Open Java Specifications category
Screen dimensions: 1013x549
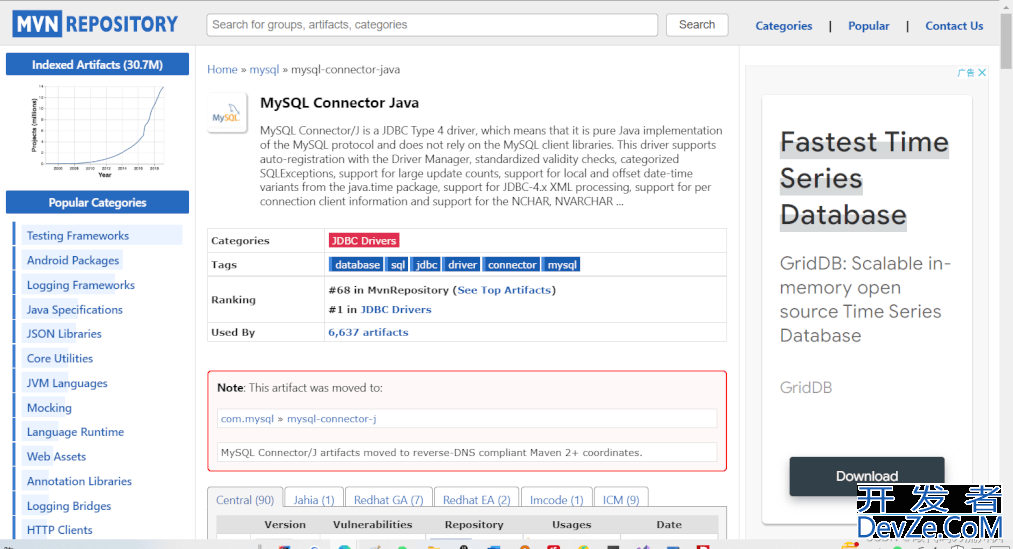pos(74,309)
